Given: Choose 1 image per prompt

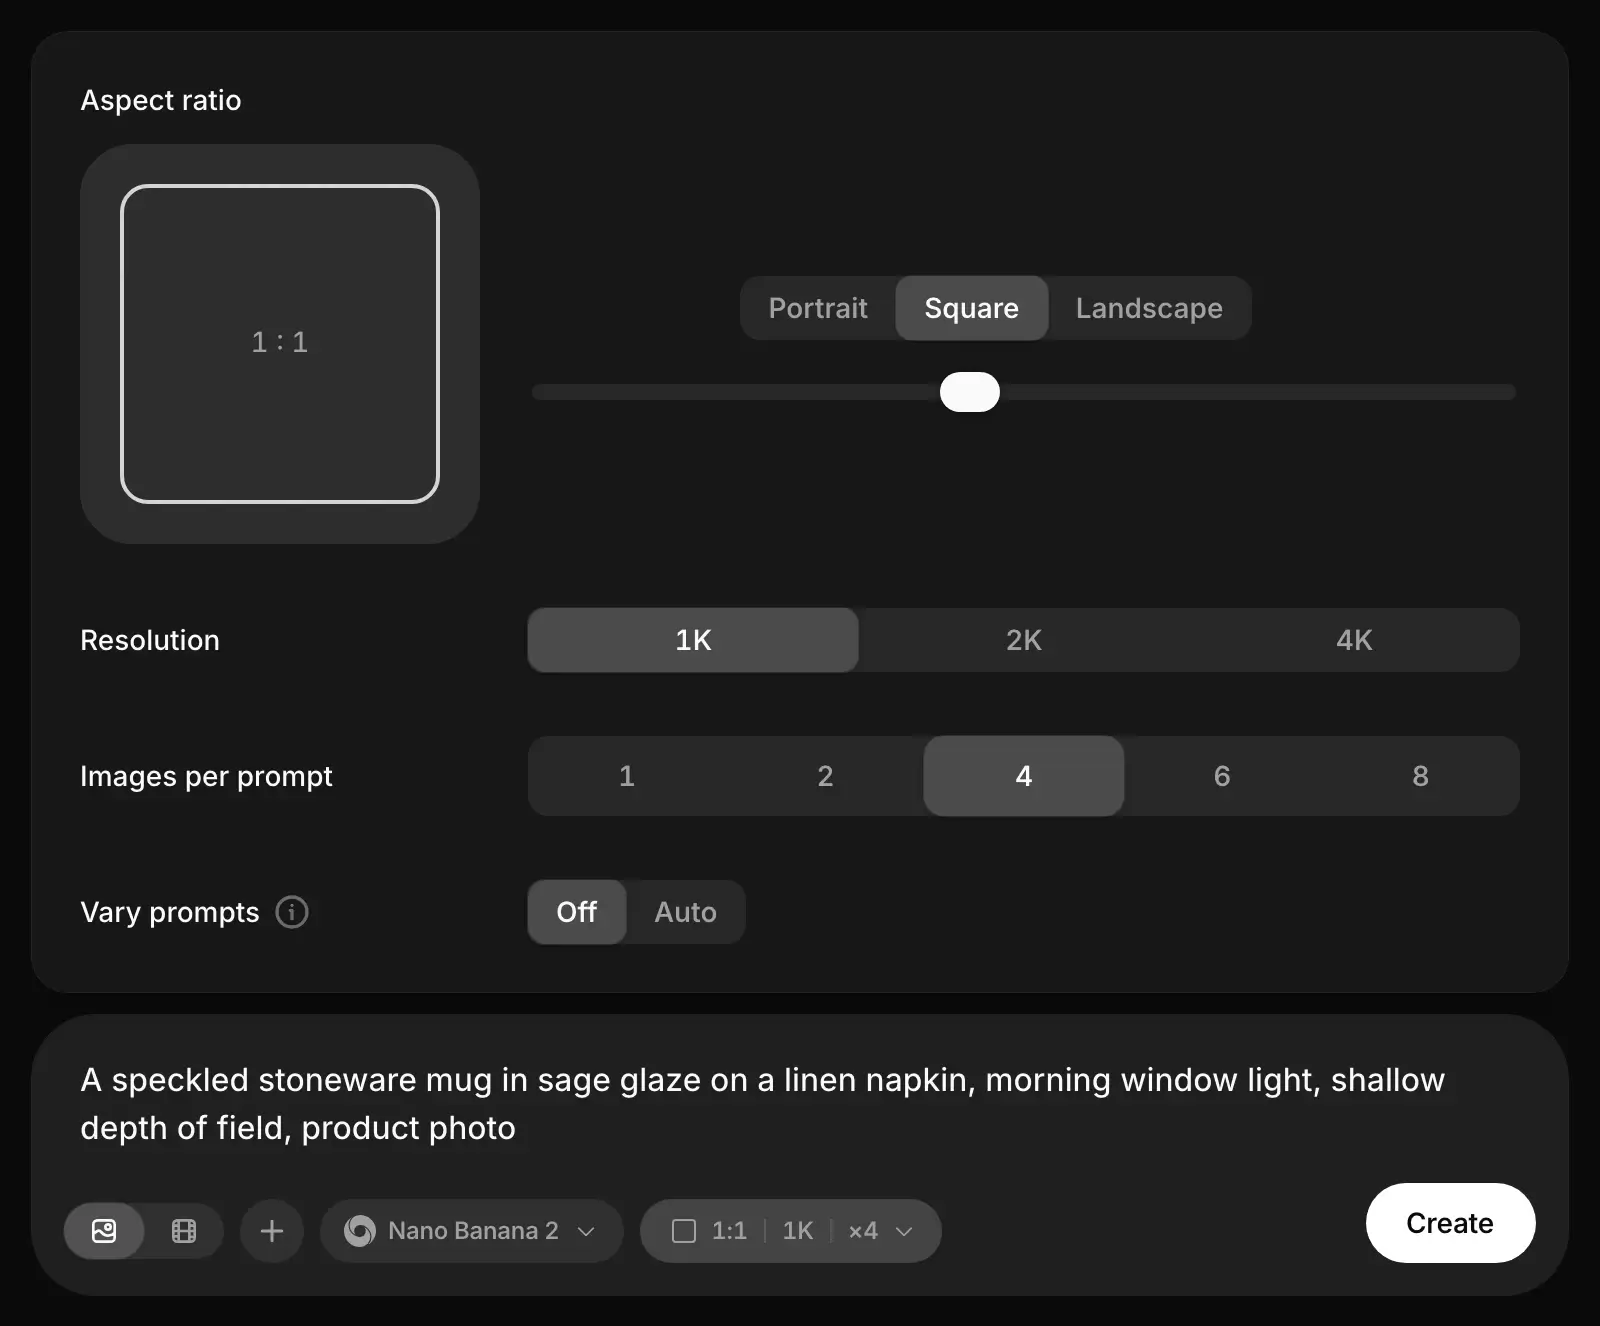Looking at the screenshot, I should [x=627, y=776].
